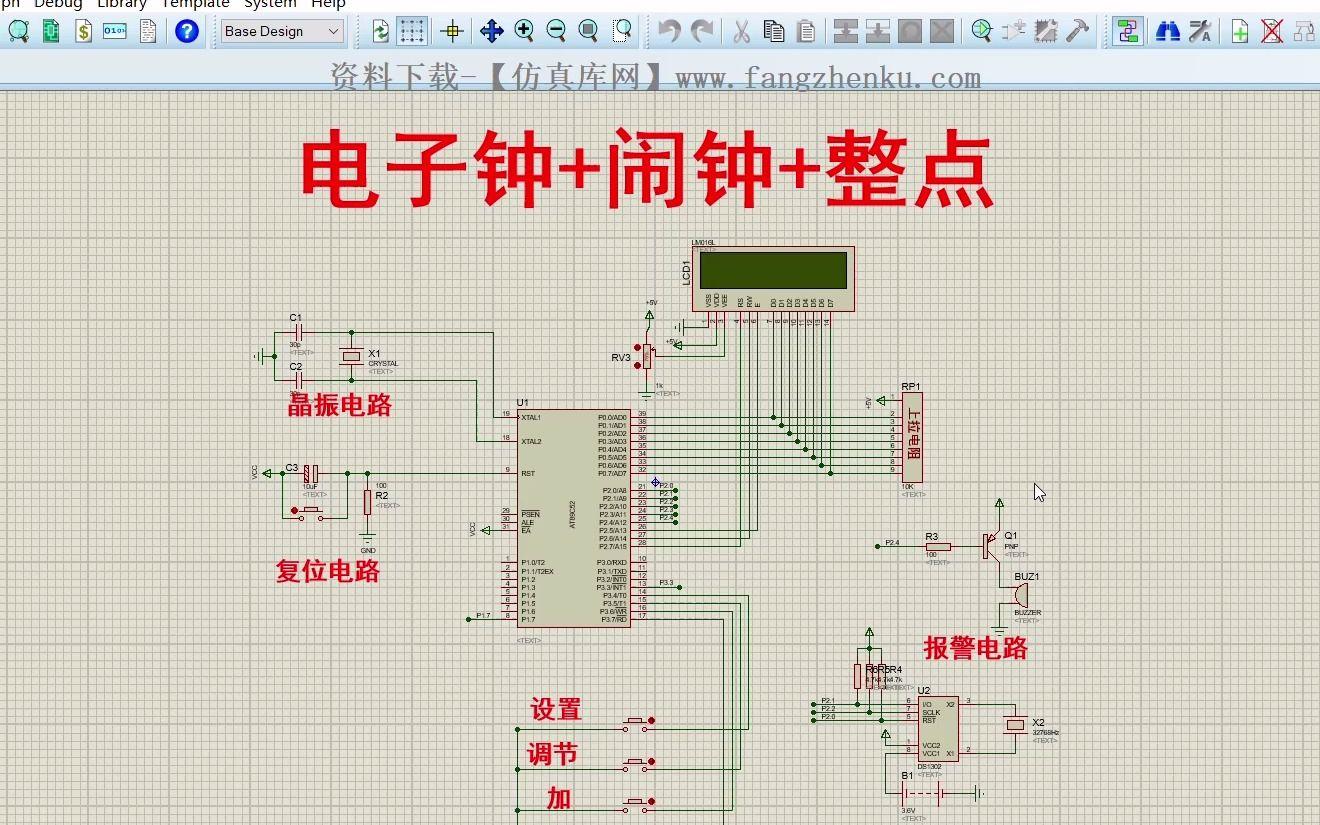Open Search and Tag binoculars
Screen dimensions: 1320x825
[x=1167, y=31]
